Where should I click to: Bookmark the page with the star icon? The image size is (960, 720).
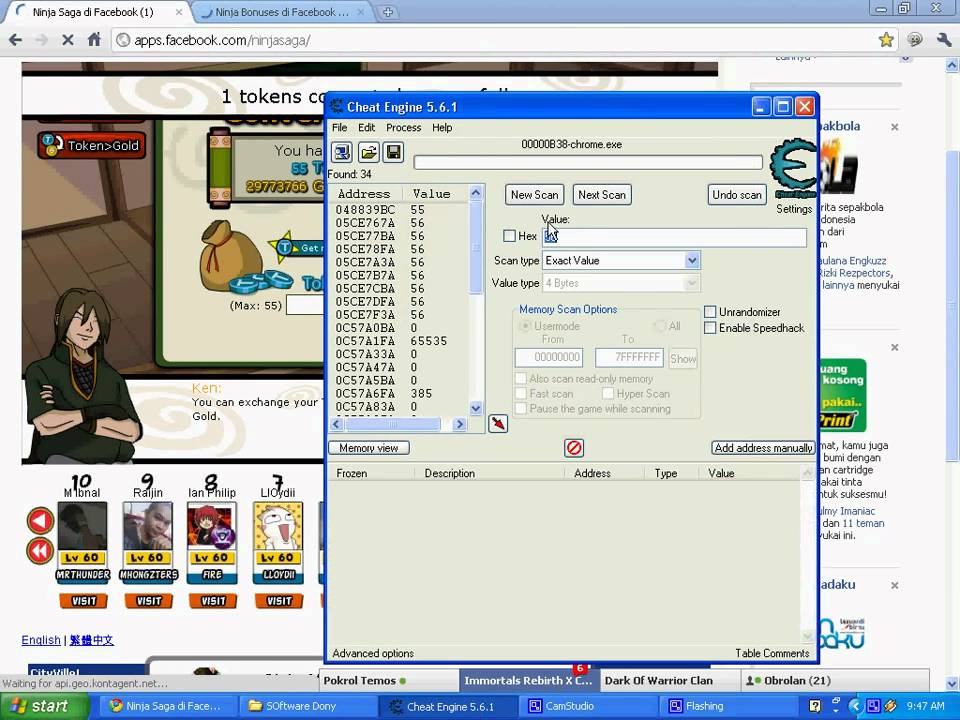(x=886, y=40)
